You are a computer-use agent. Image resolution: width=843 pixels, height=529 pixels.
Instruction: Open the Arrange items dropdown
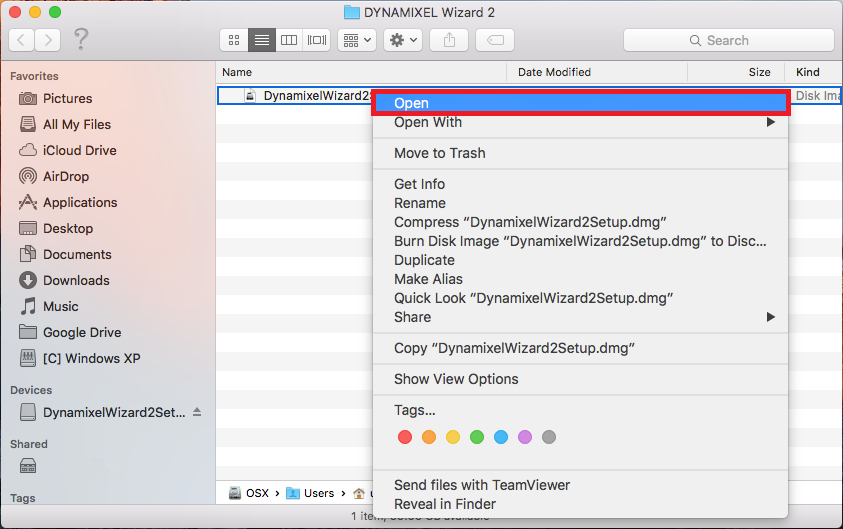pyautogui.click(x=356, y=40)
